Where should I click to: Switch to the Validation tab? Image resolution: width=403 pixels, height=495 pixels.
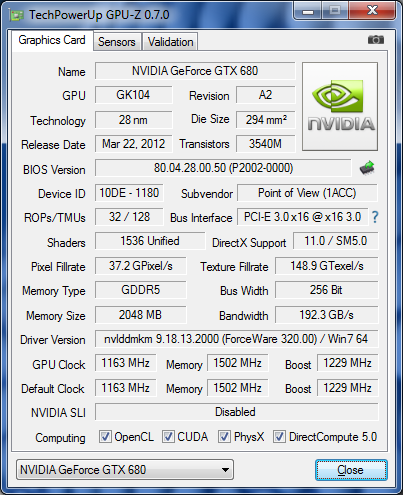pyautogui.click(x=170, y=42)
